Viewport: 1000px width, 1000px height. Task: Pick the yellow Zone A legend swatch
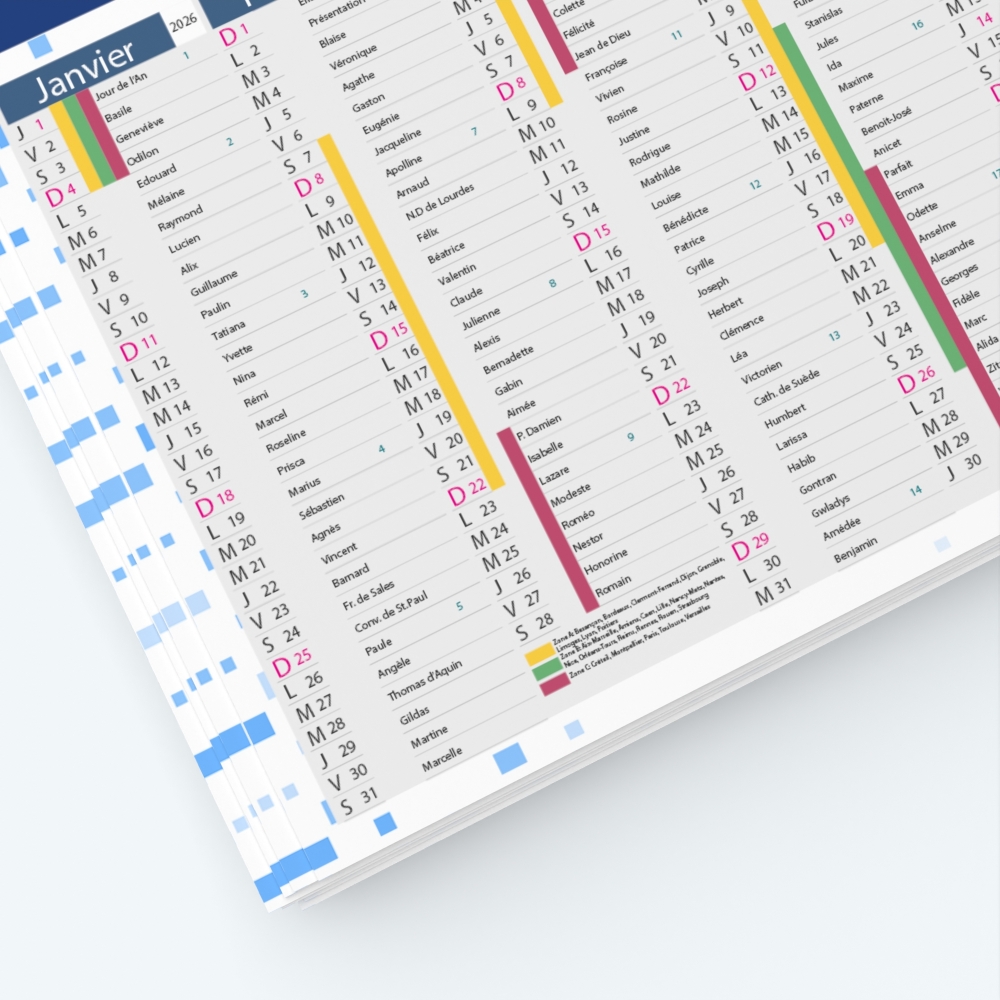pyautogui.click(x=540, y=654)
